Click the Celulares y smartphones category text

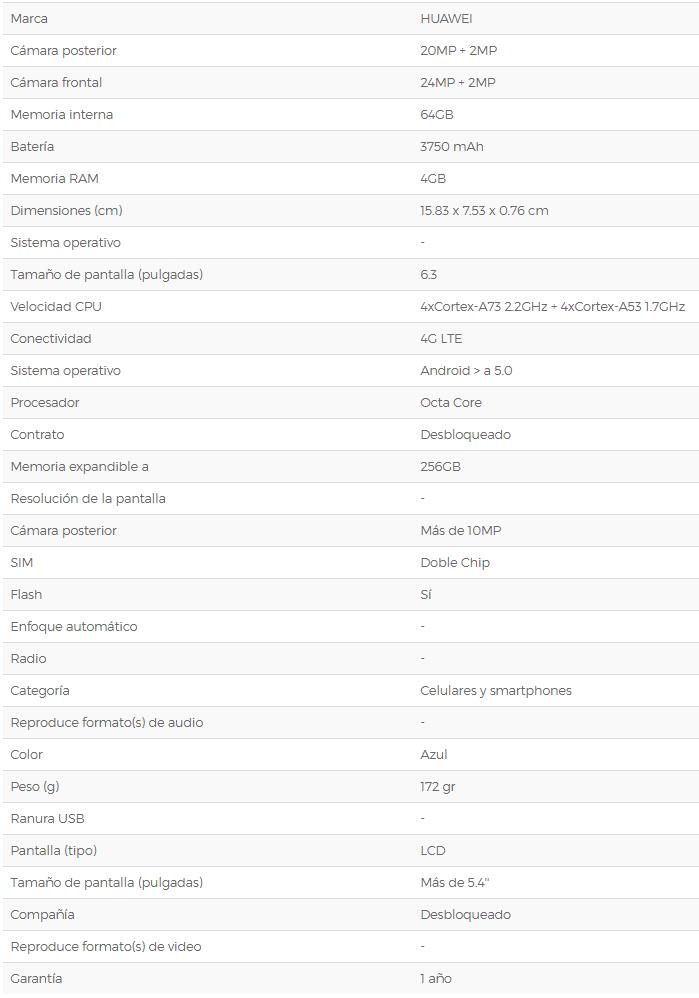click(x=496, y=691)
